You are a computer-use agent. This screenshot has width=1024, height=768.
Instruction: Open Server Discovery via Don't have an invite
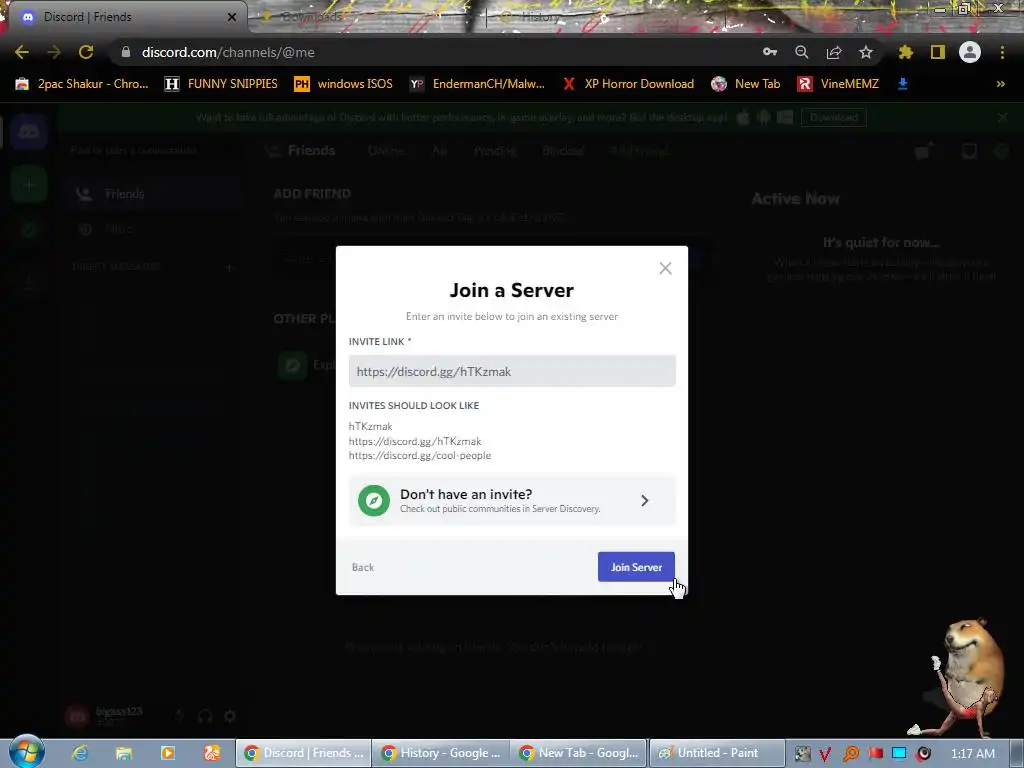coord(512,500)
